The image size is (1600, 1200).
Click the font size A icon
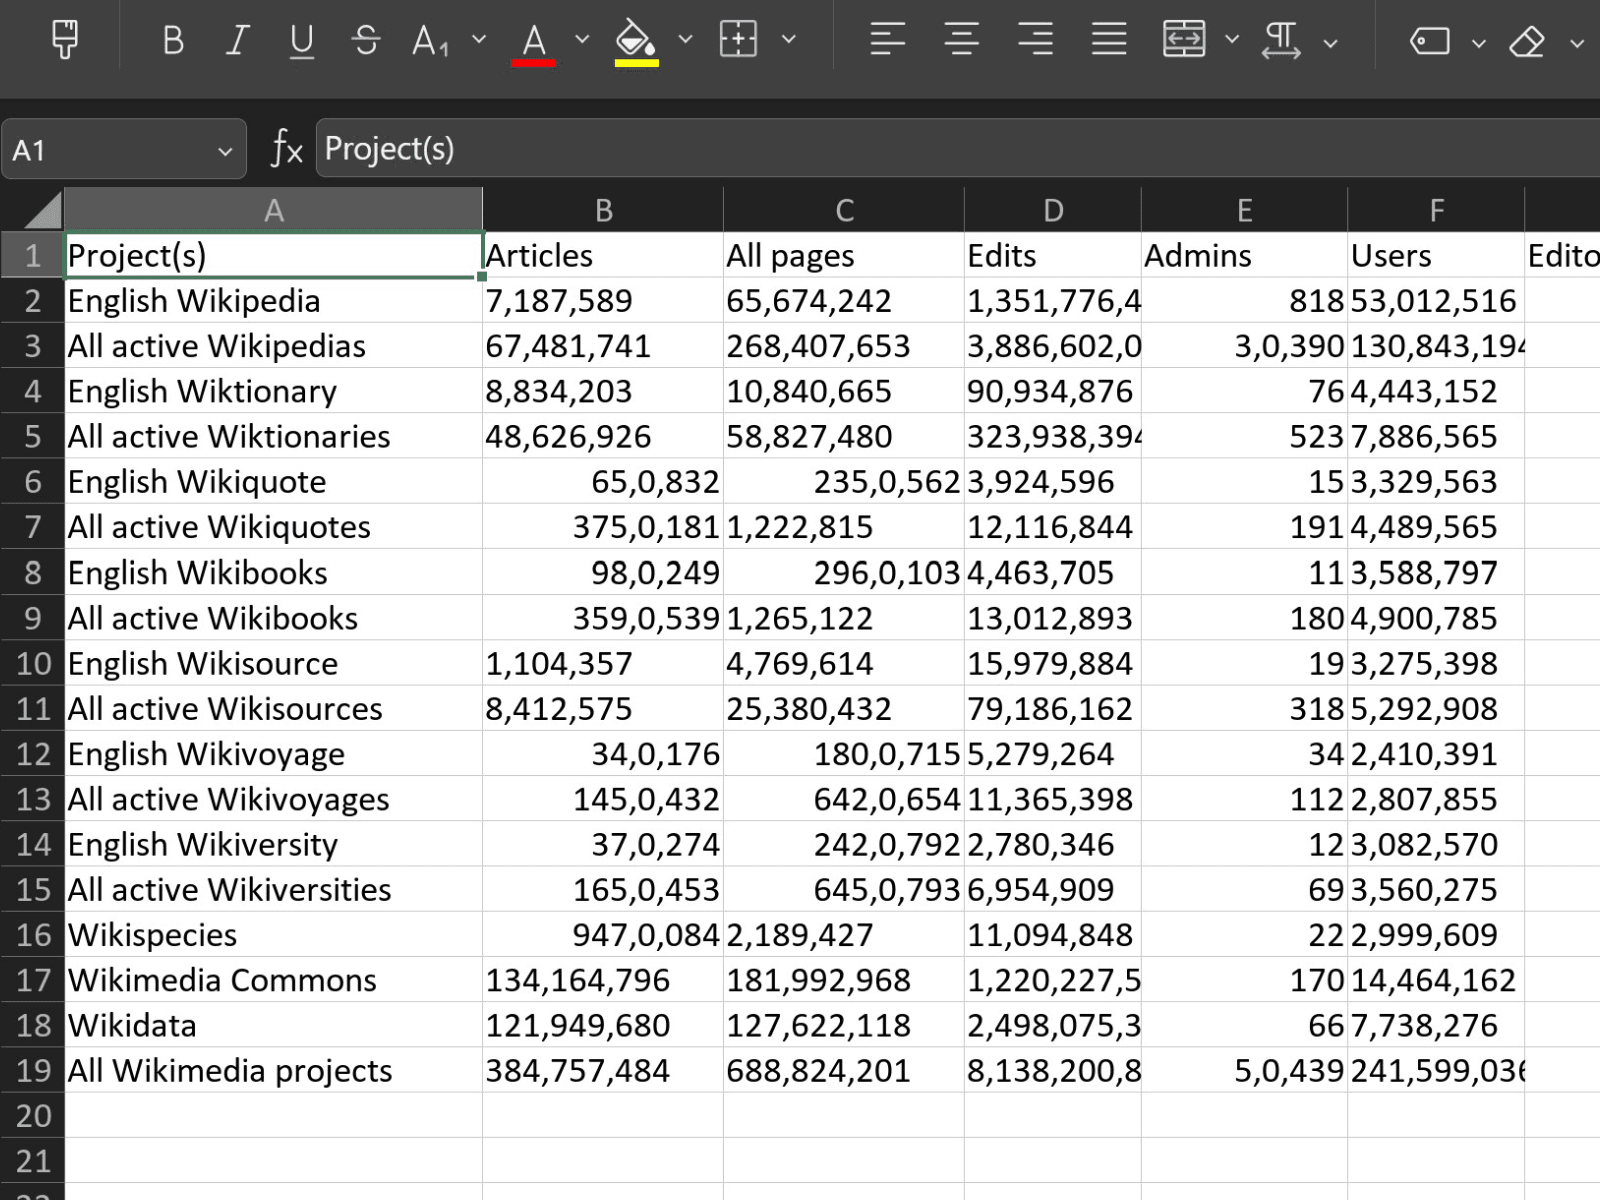click(430, 41)
